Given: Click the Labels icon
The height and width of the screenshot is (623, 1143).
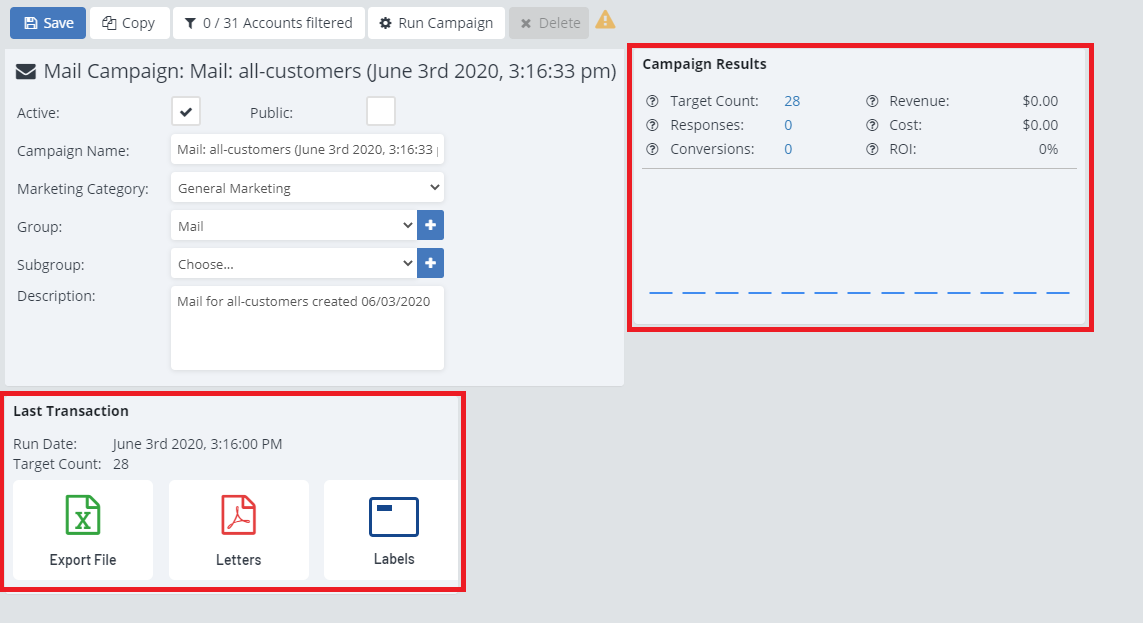Looking at the screenshot, I should click(x=393, y=517).
